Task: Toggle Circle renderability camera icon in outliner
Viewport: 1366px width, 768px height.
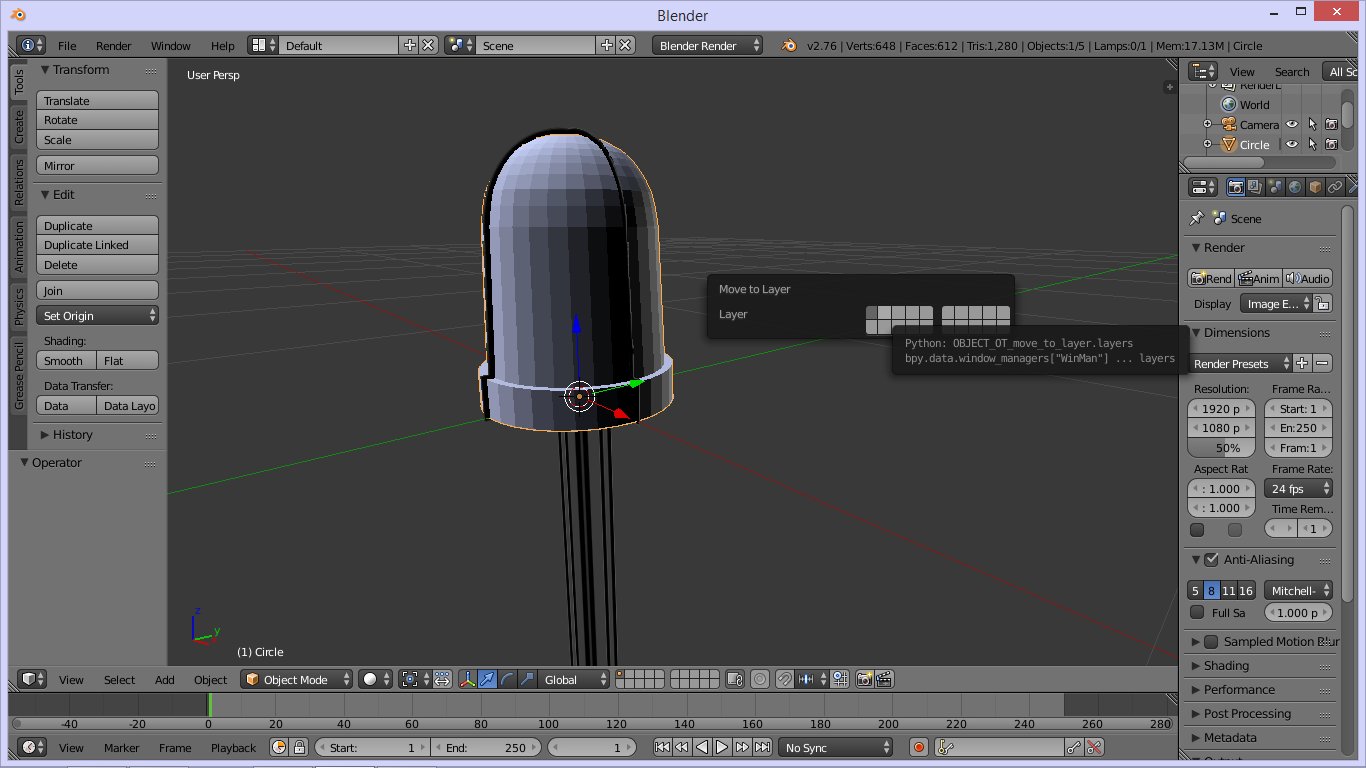Action: coord(1331,145)
